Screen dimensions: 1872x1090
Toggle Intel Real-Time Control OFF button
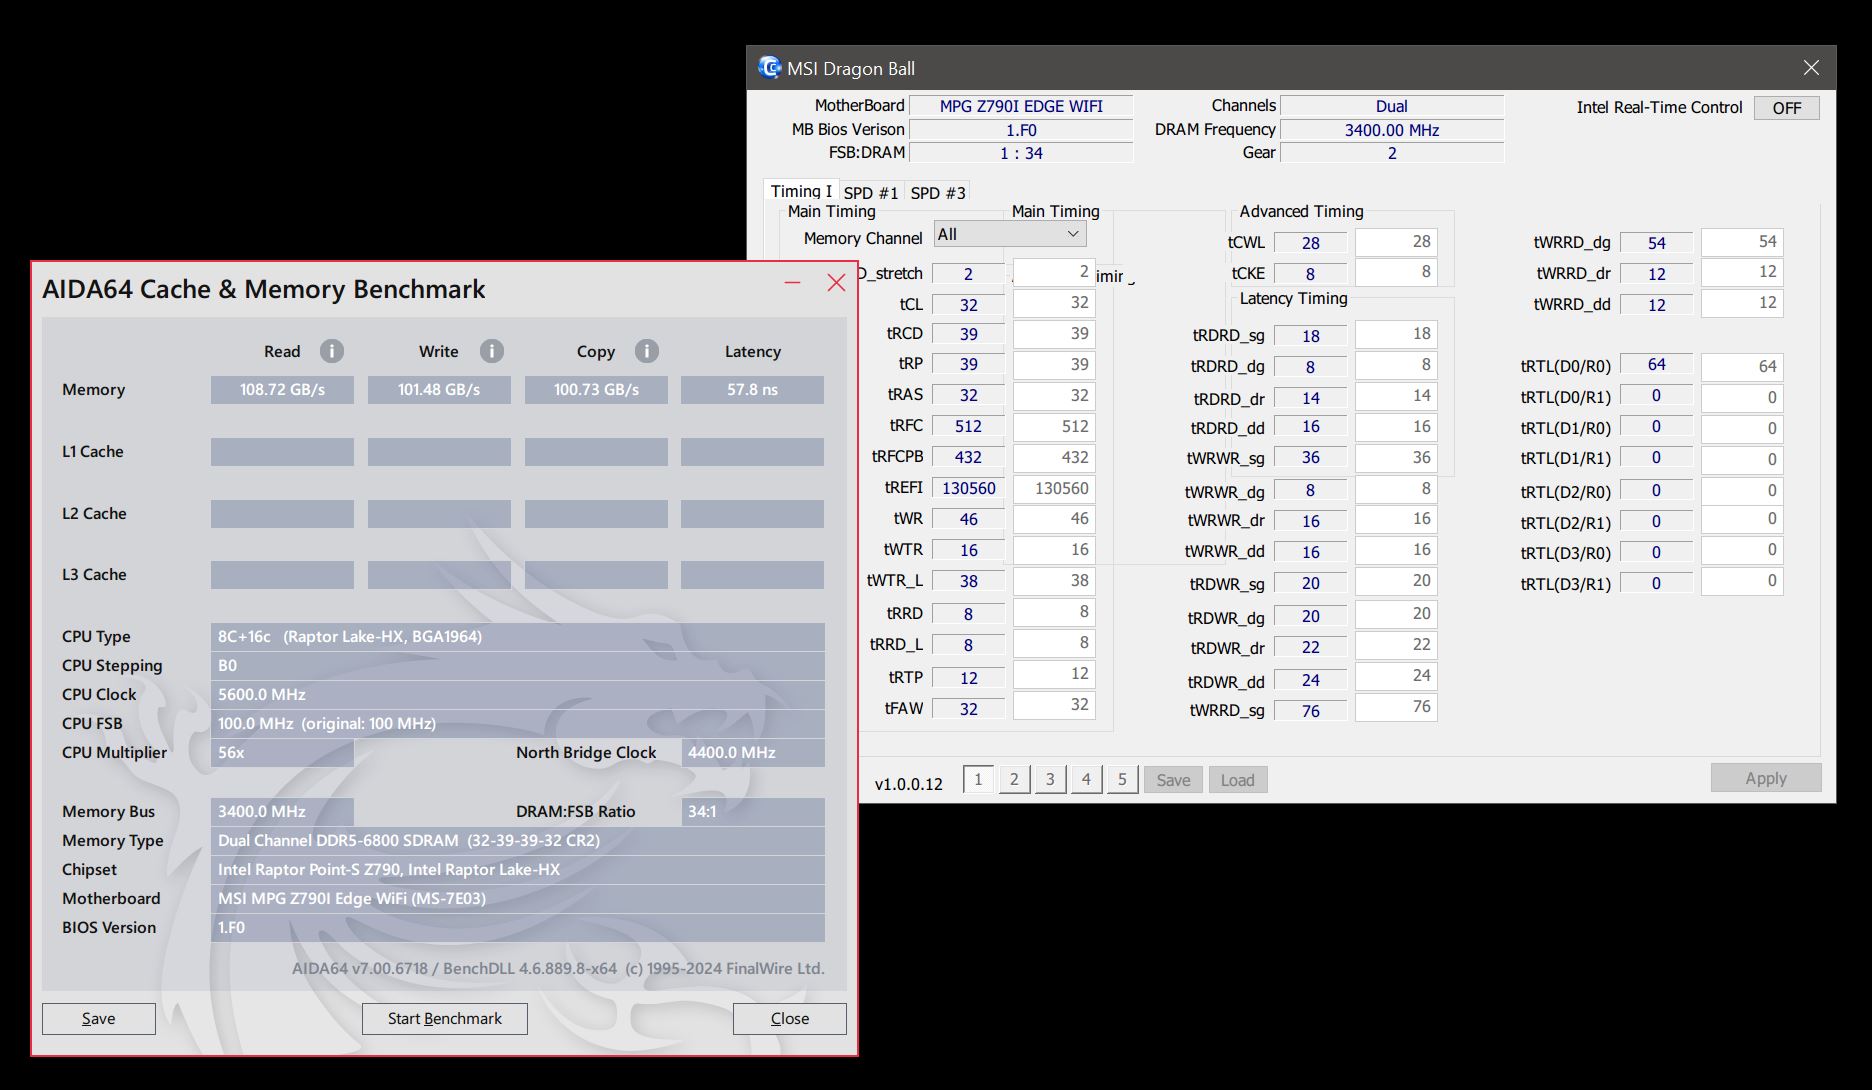[x=1787, y=108]
